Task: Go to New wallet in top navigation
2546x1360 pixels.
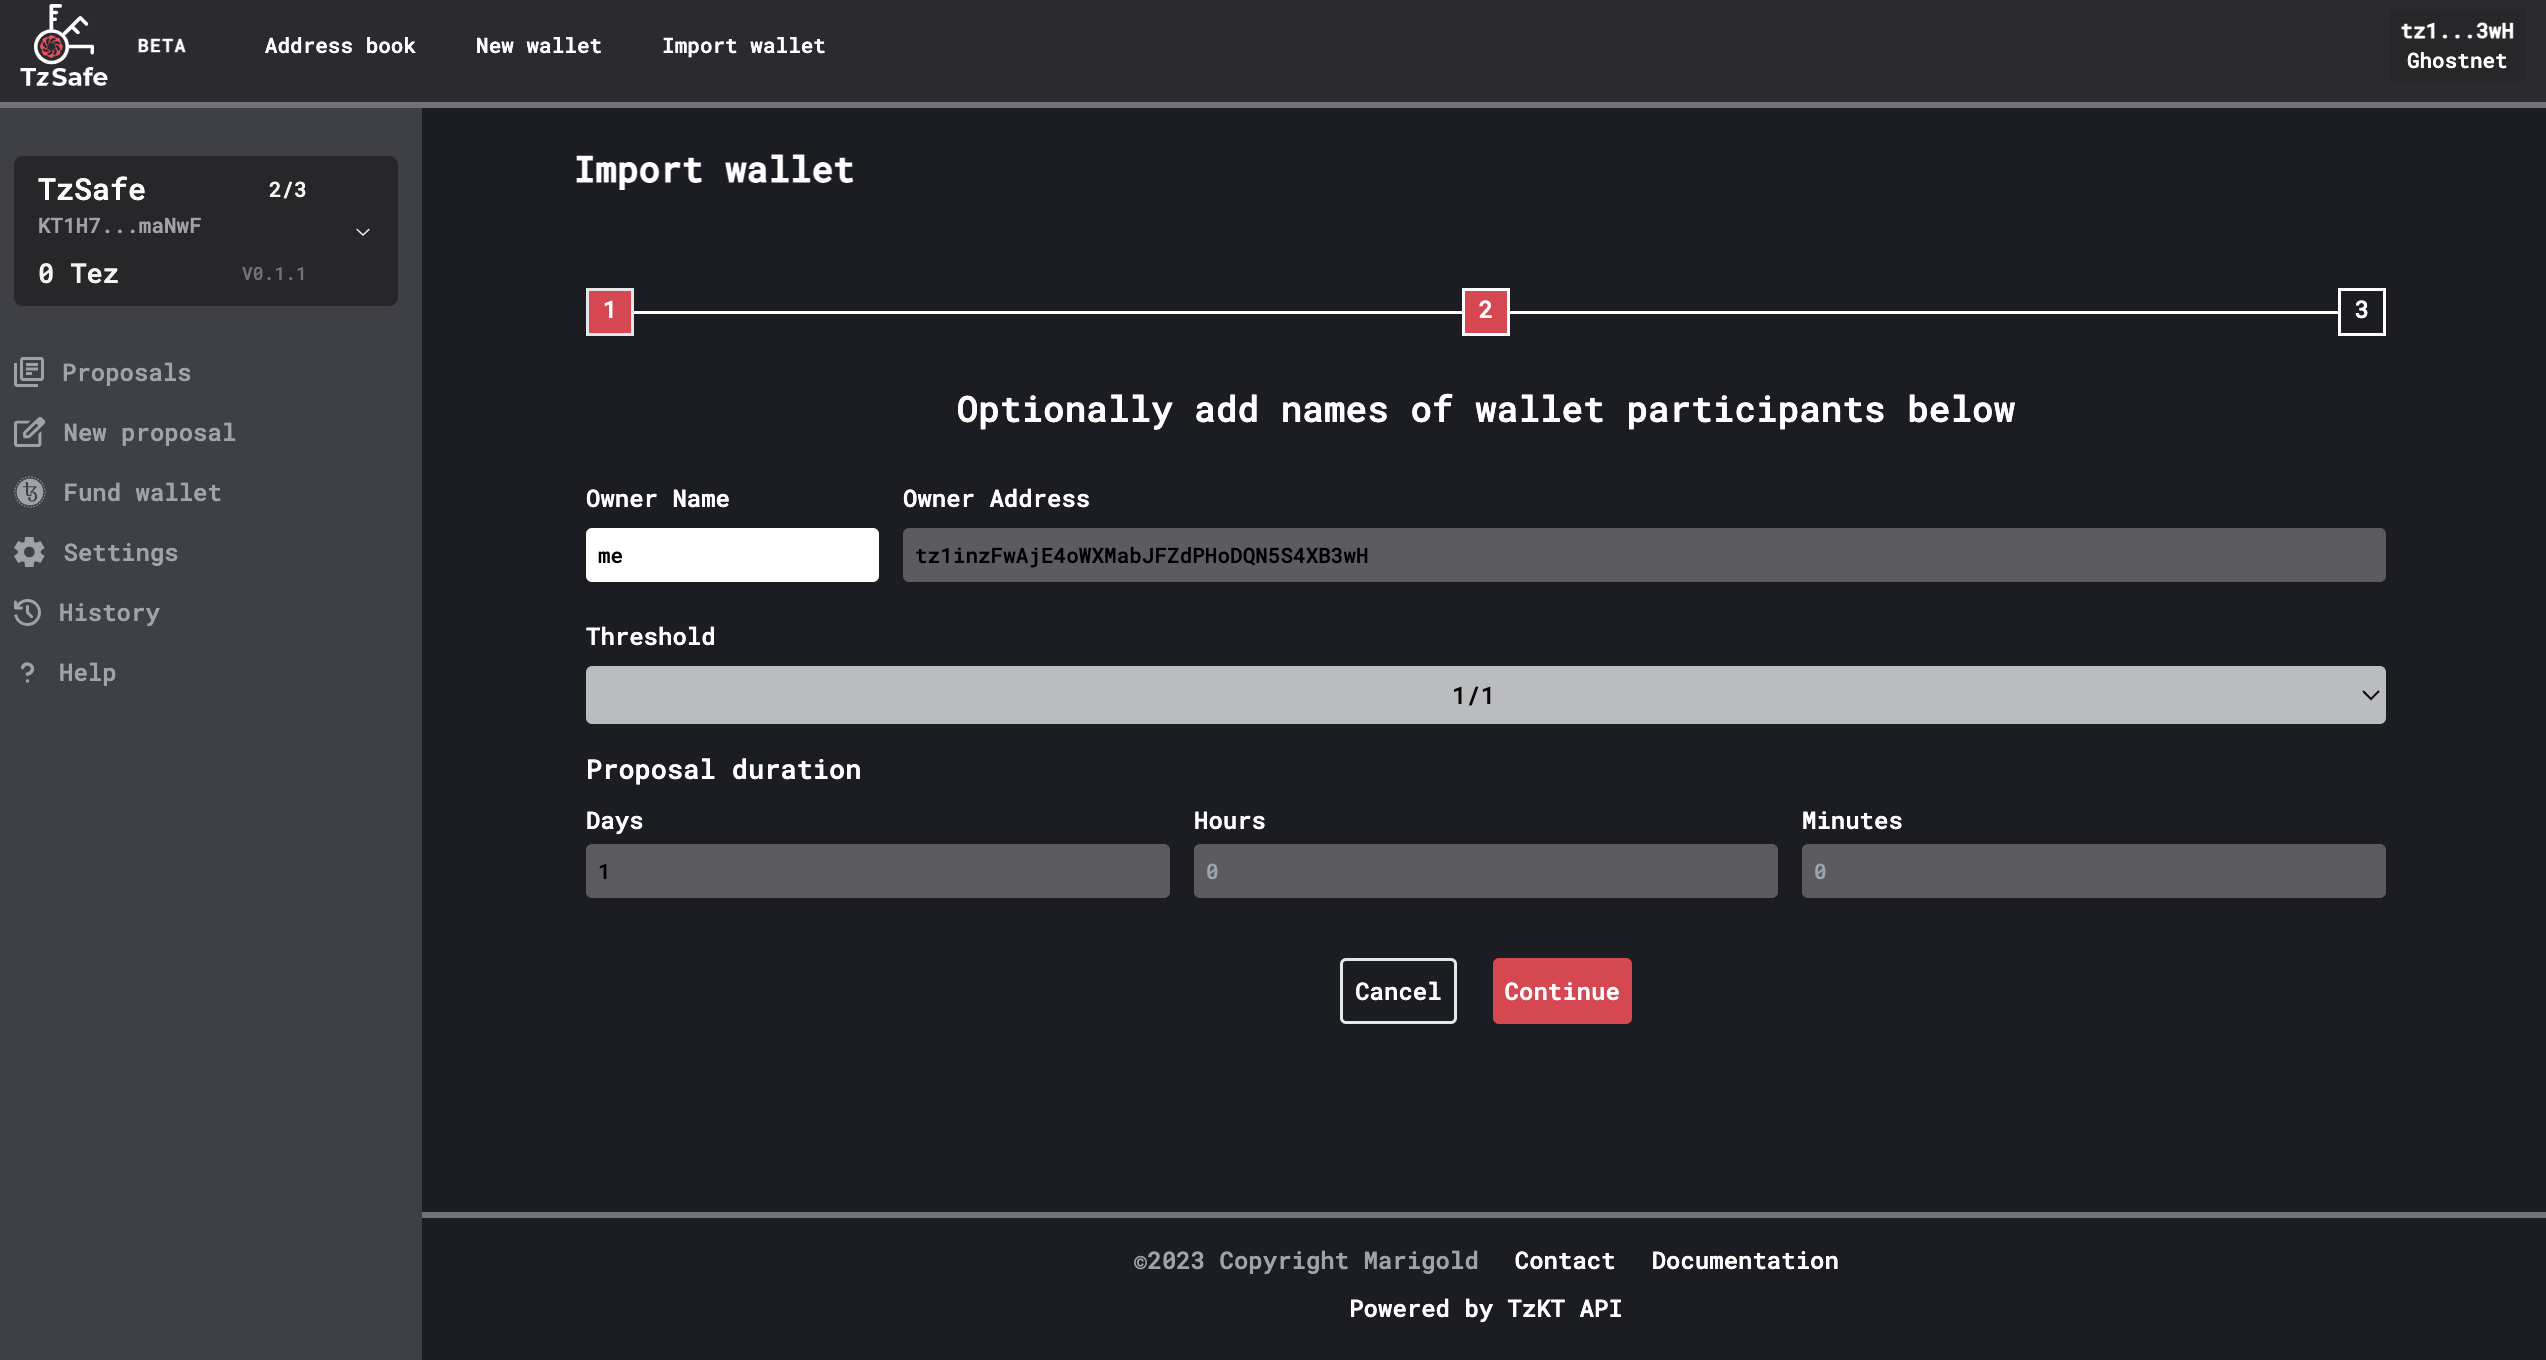Action: click(x=539, y=46)
